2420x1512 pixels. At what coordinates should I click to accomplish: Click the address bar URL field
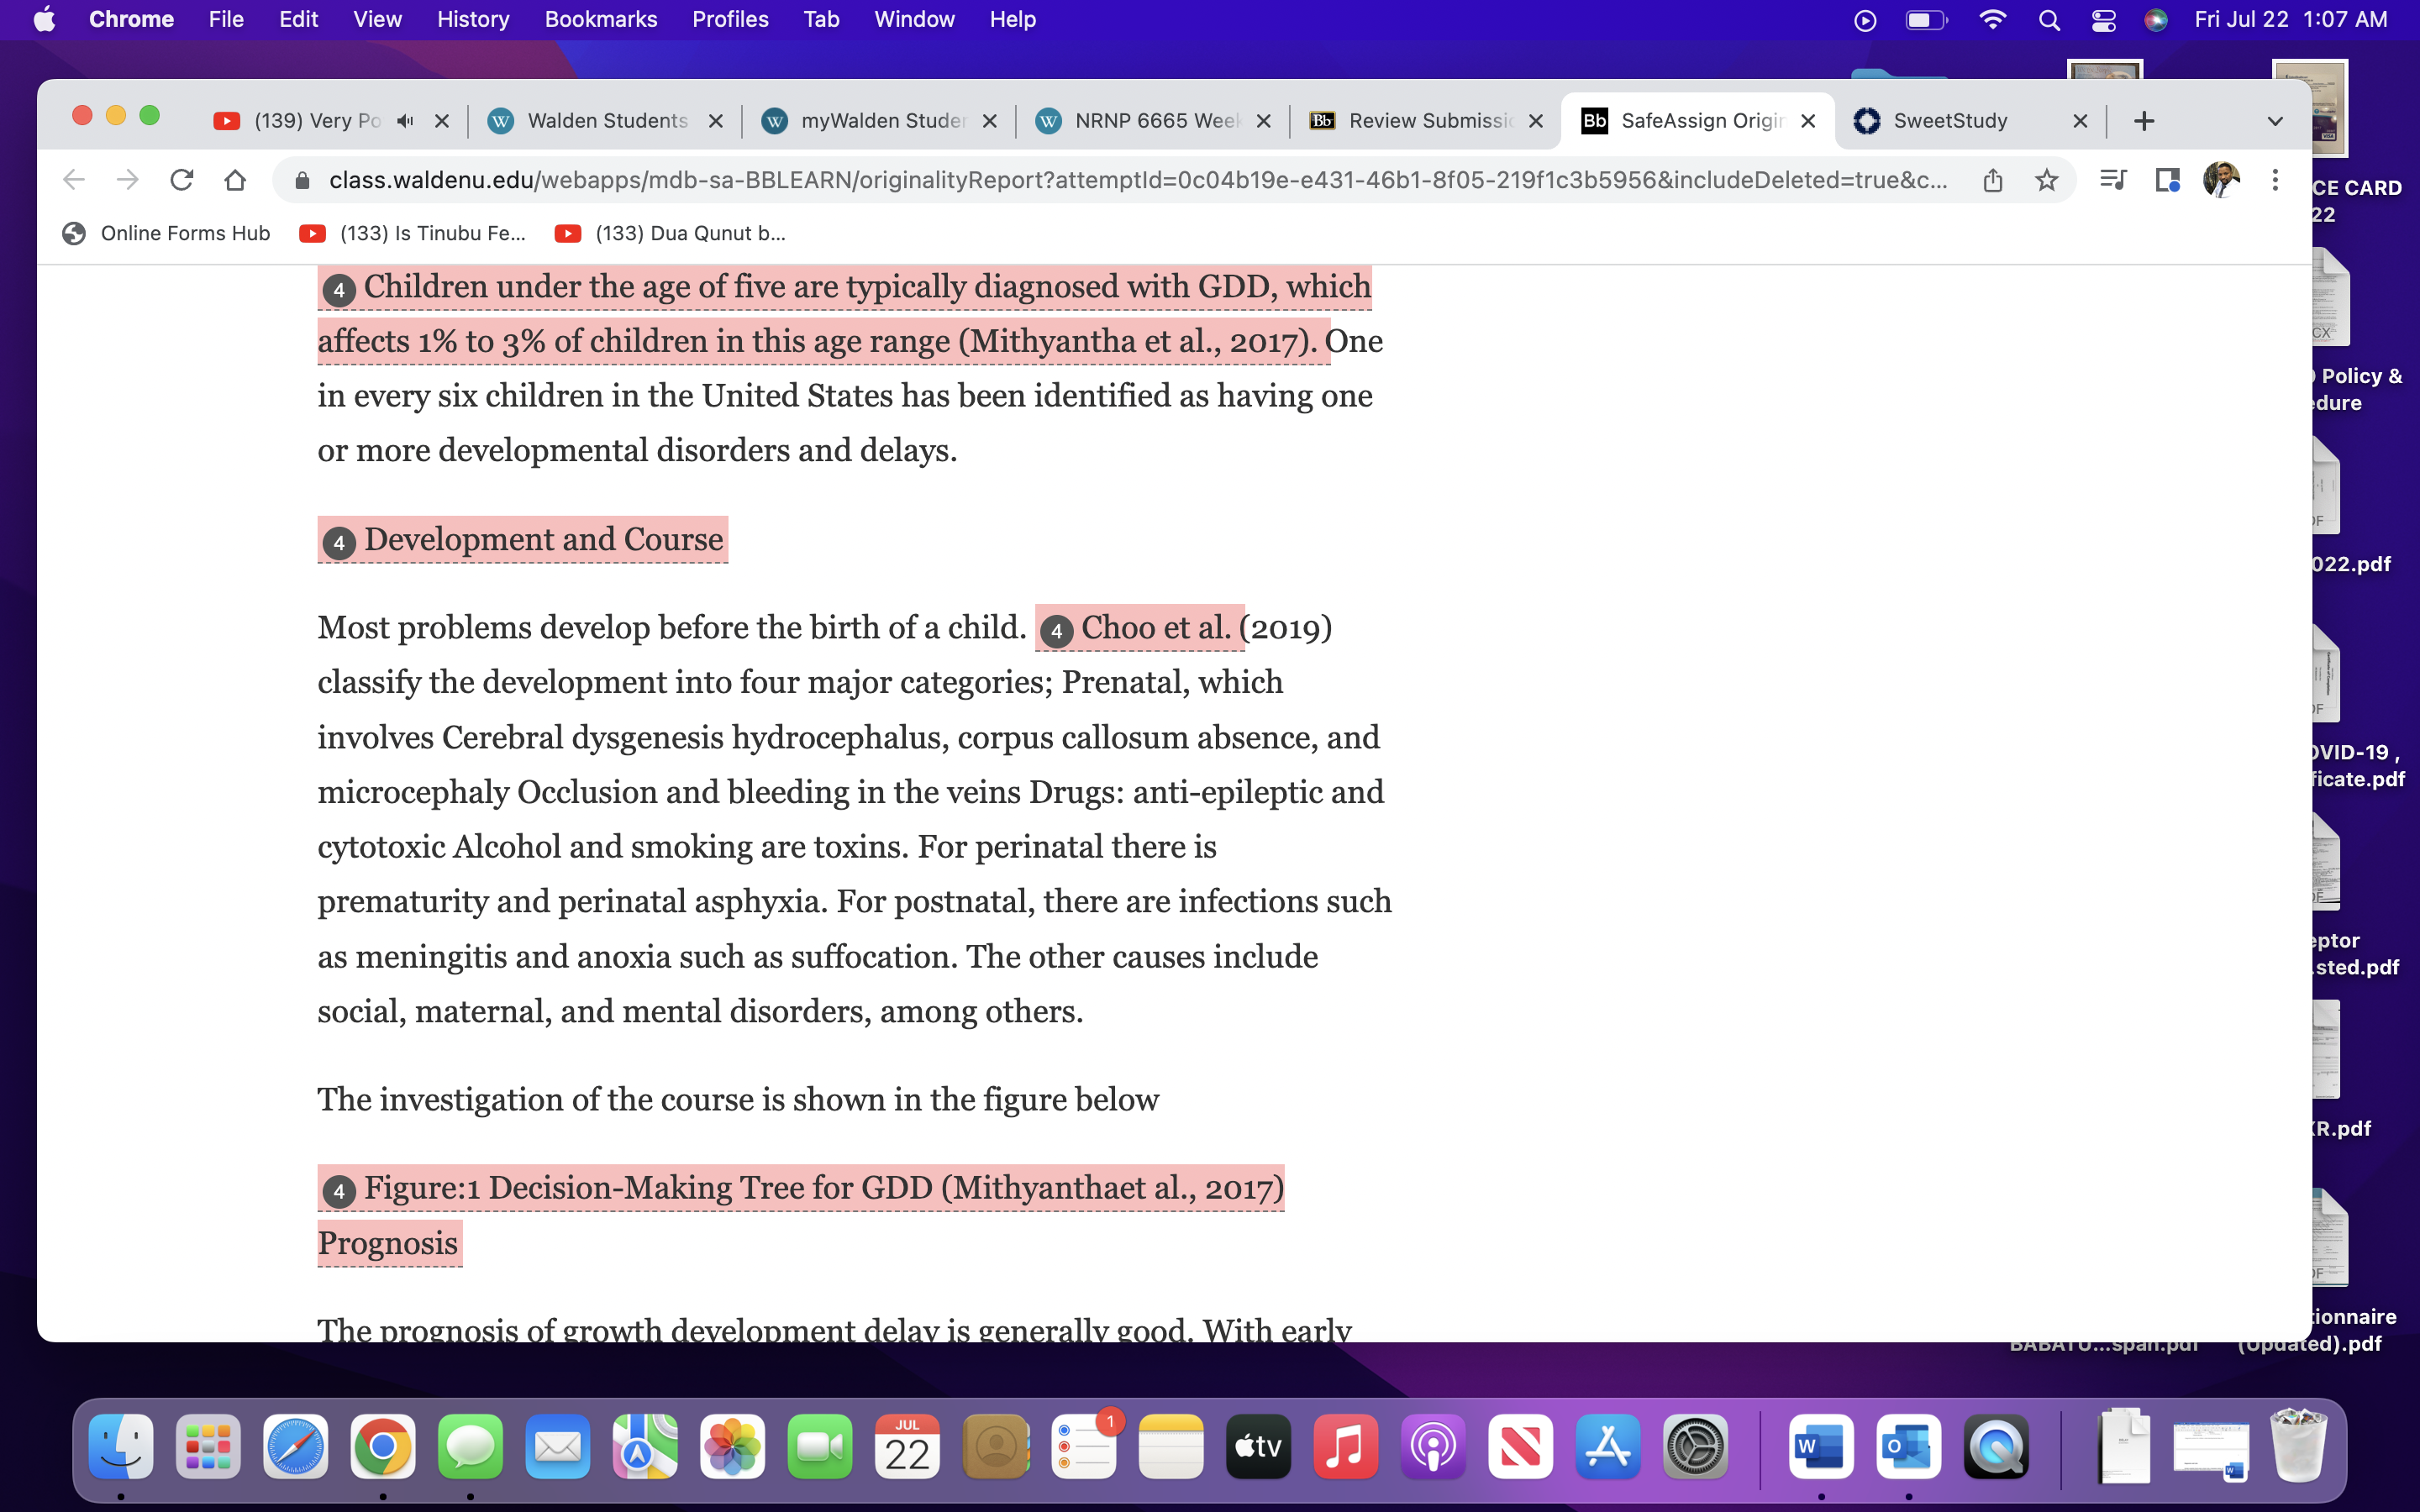click(x=1138, y=180)
